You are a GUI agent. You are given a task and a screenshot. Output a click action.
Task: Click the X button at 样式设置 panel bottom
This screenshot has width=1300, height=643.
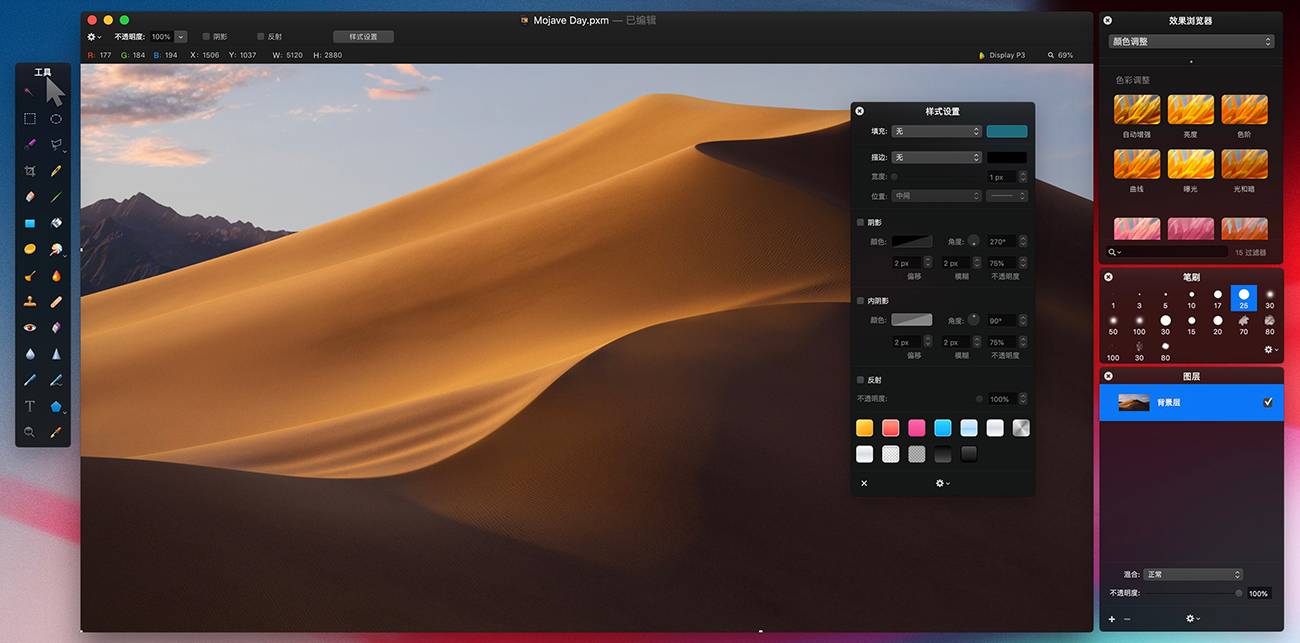click(x=864, y=483)
